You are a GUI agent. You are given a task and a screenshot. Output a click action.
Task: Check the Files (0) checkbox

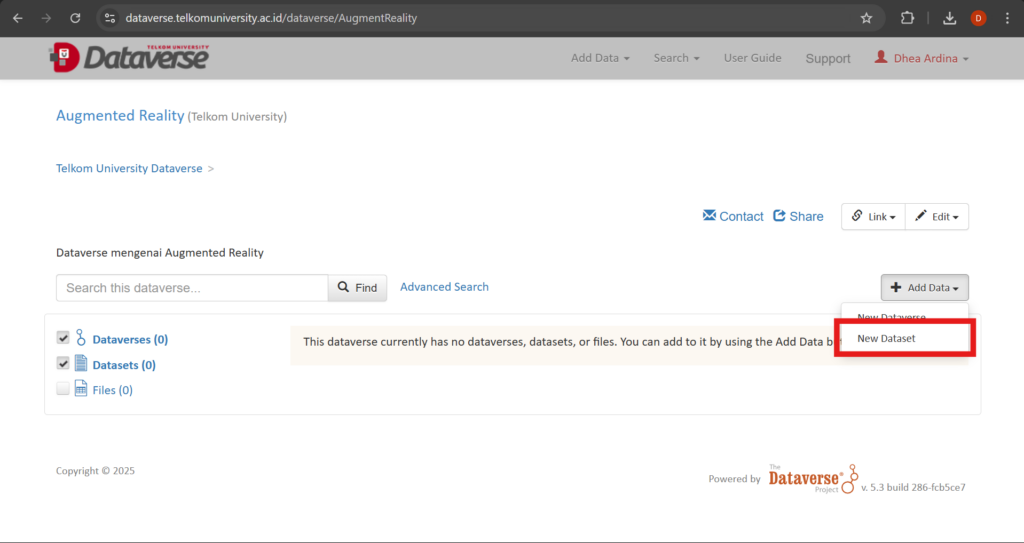[x=63, y=389]
